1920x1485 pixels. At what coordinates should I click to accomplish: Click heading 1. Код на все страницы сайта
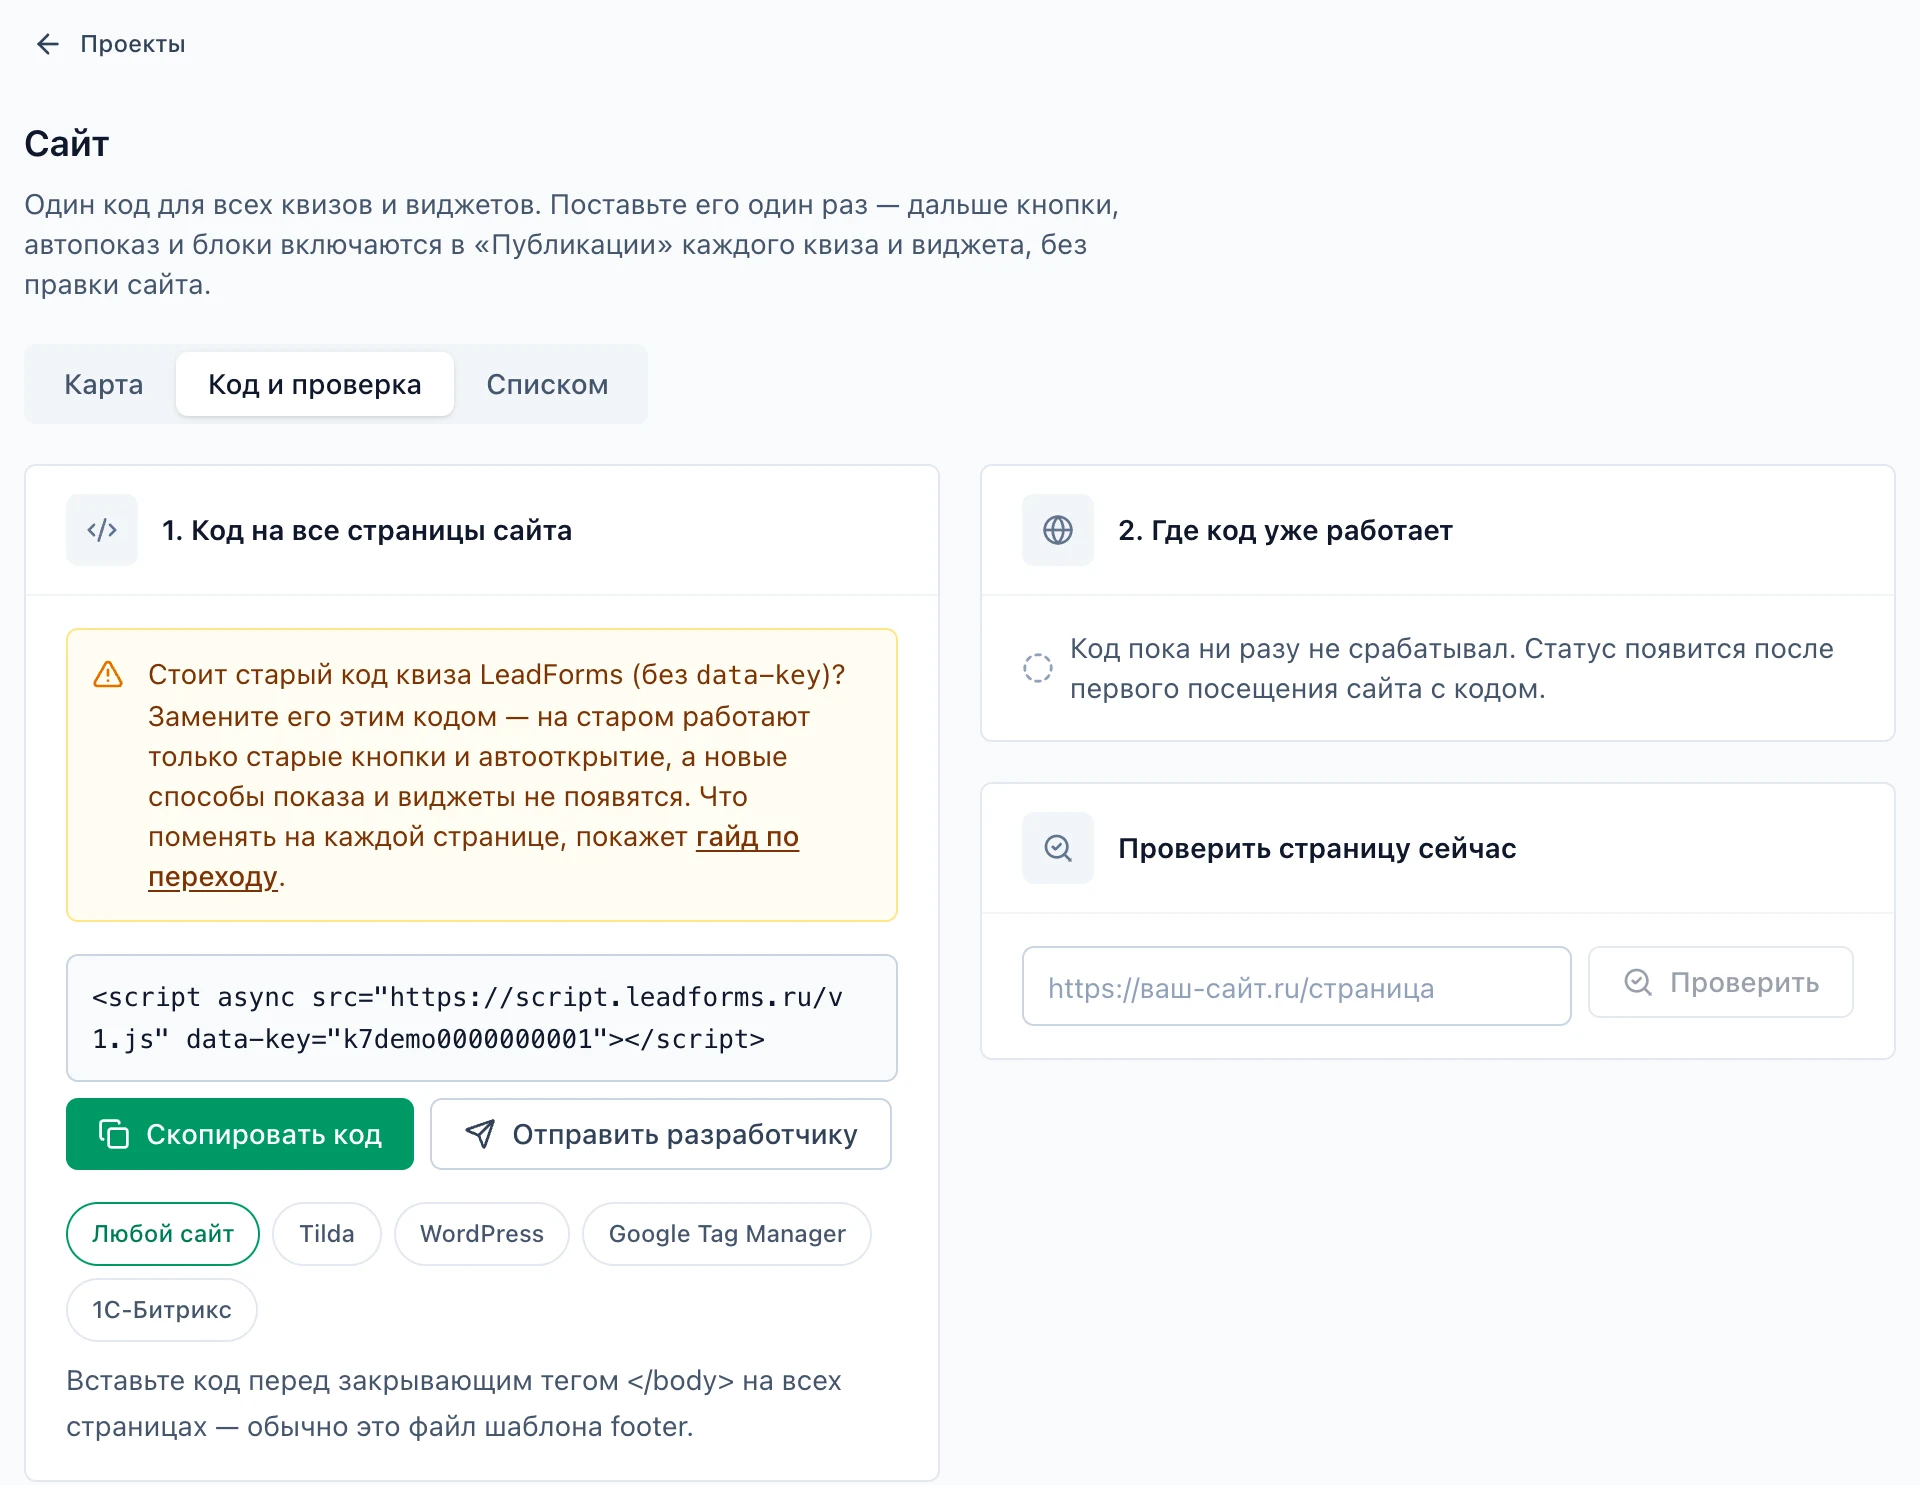point(367,530)
